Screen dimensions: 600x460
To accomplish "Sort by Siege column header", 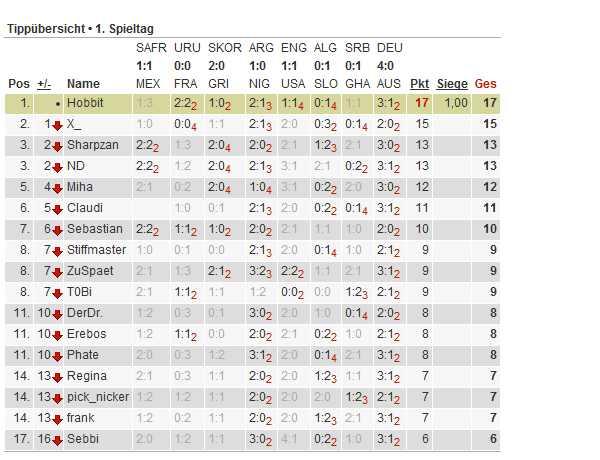I will [452, 83].
